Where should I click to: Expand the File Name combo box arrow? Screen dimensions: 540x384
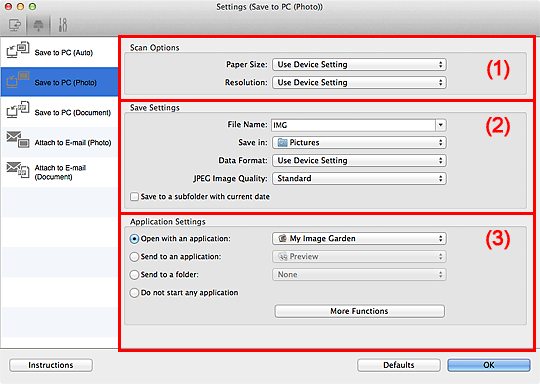point(441,125)
